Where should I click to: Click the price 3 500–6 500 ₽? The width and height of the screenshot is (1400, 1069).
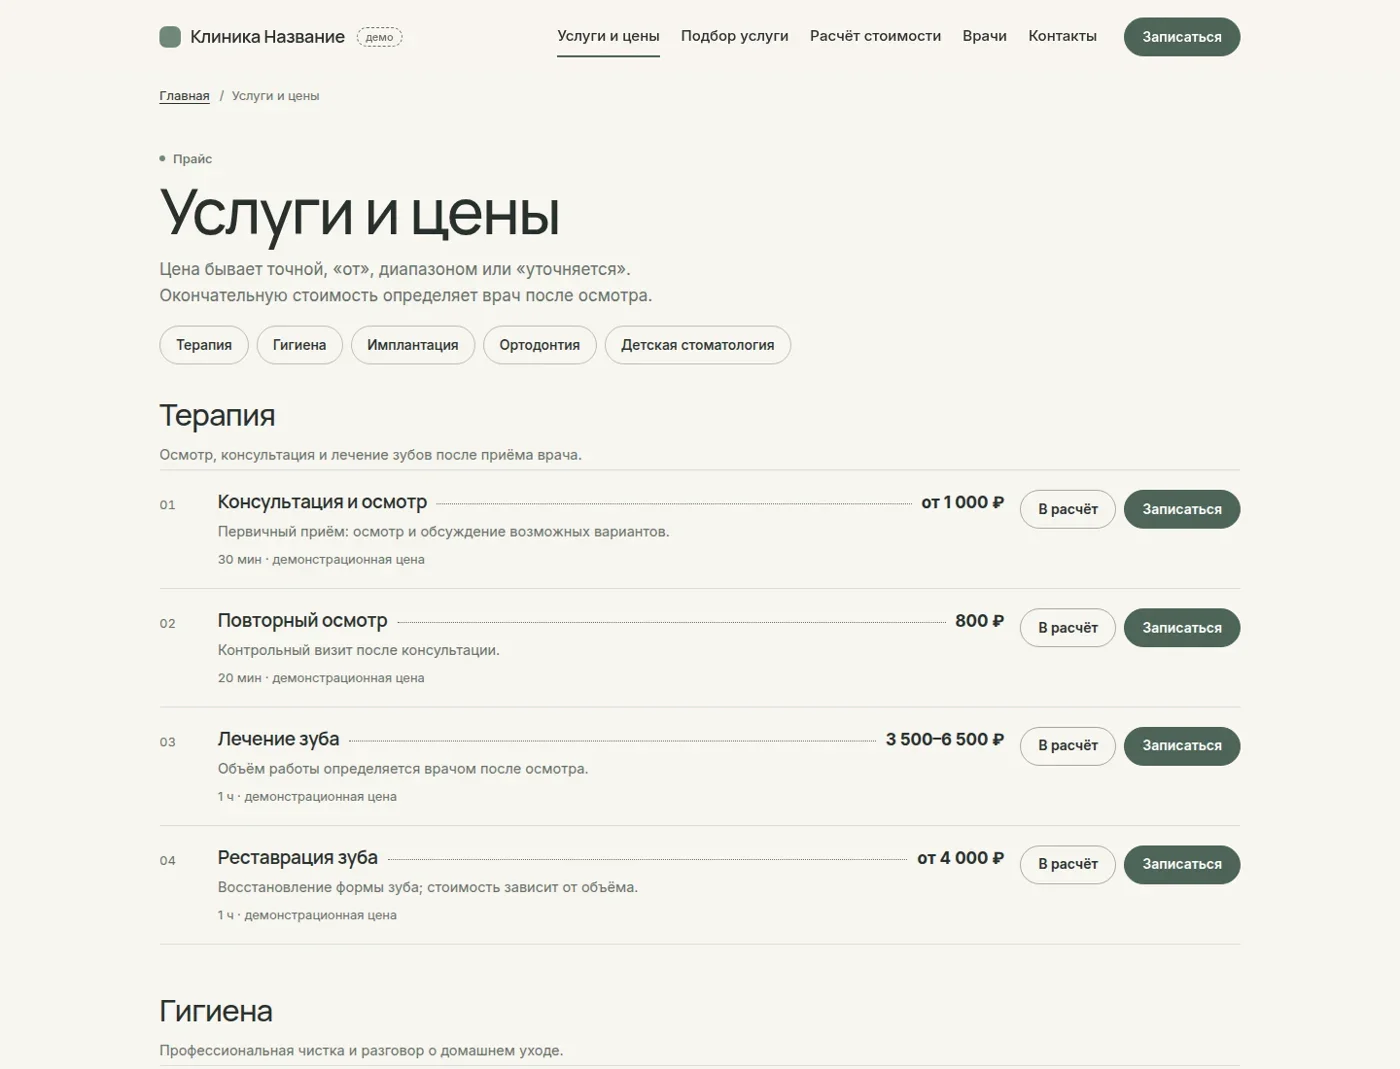[x=944, y=739]
